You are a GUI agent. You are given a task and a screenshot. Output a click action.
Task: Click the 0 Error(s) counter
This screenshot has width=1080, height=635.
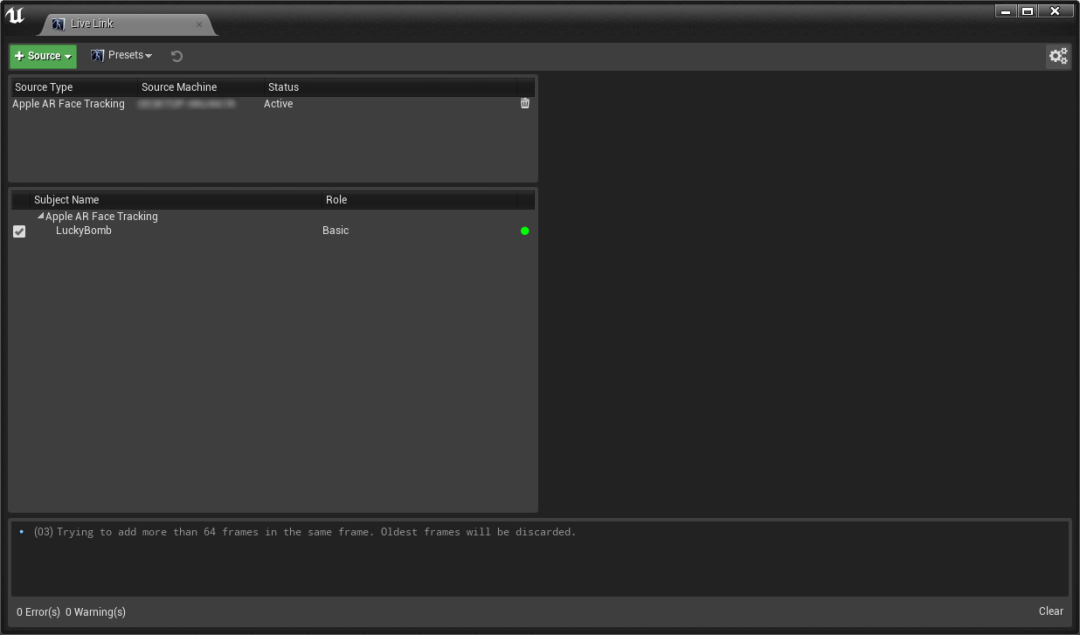(38, 612)
